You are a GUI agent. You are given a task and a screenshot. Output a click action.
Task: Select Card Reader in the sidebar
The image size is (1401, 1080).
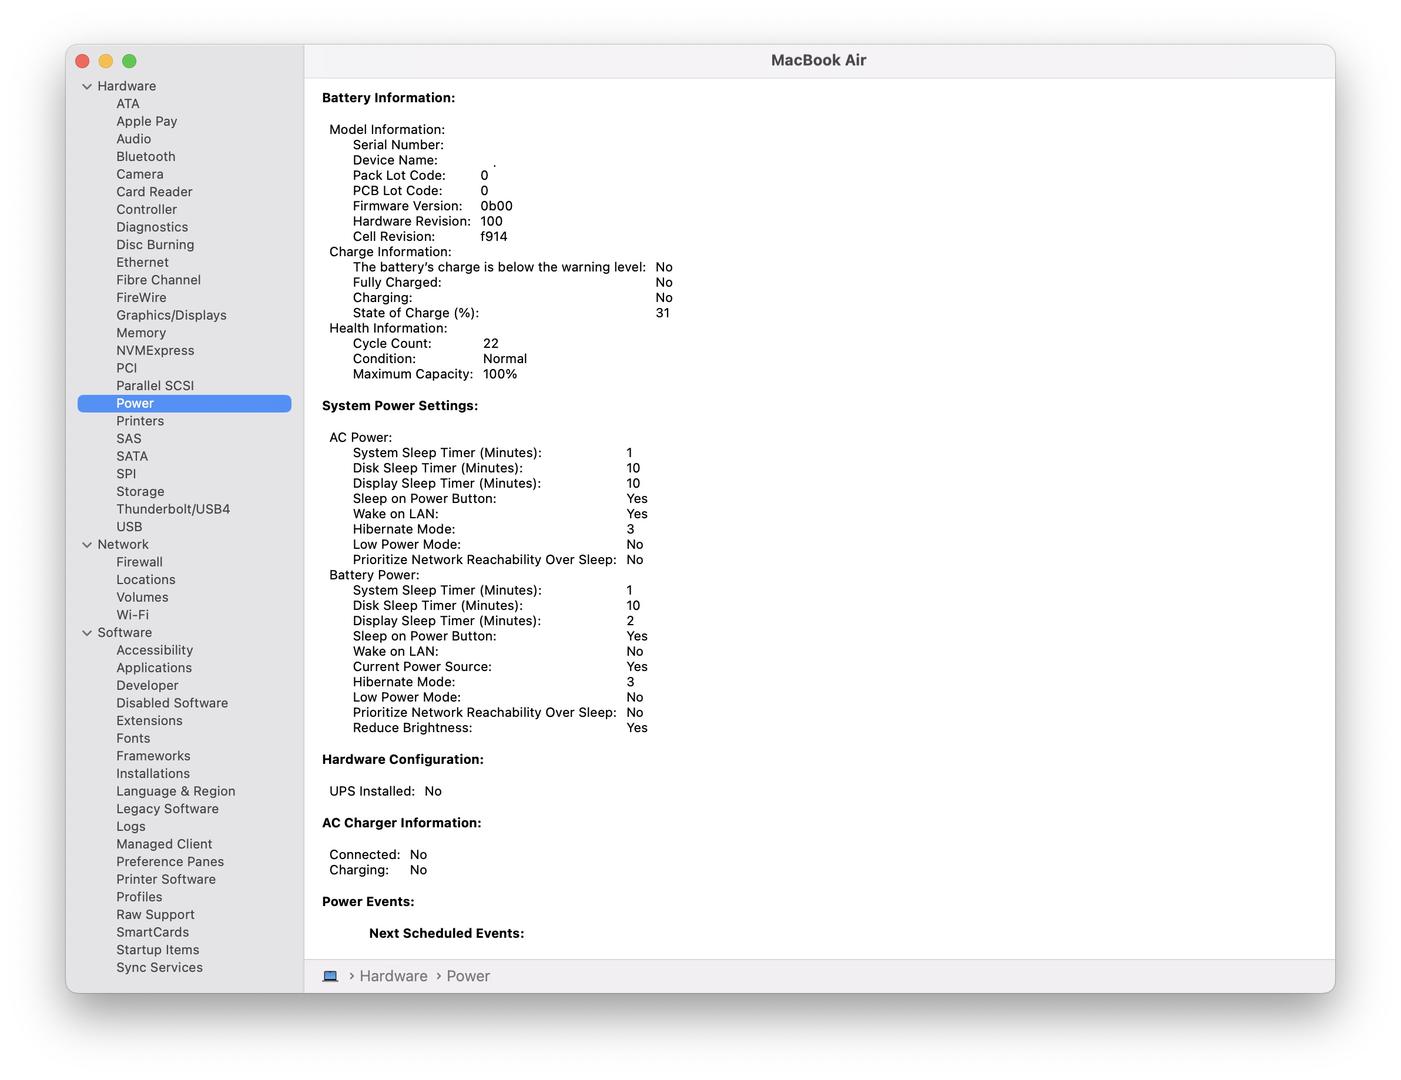[x=154, y=192]
